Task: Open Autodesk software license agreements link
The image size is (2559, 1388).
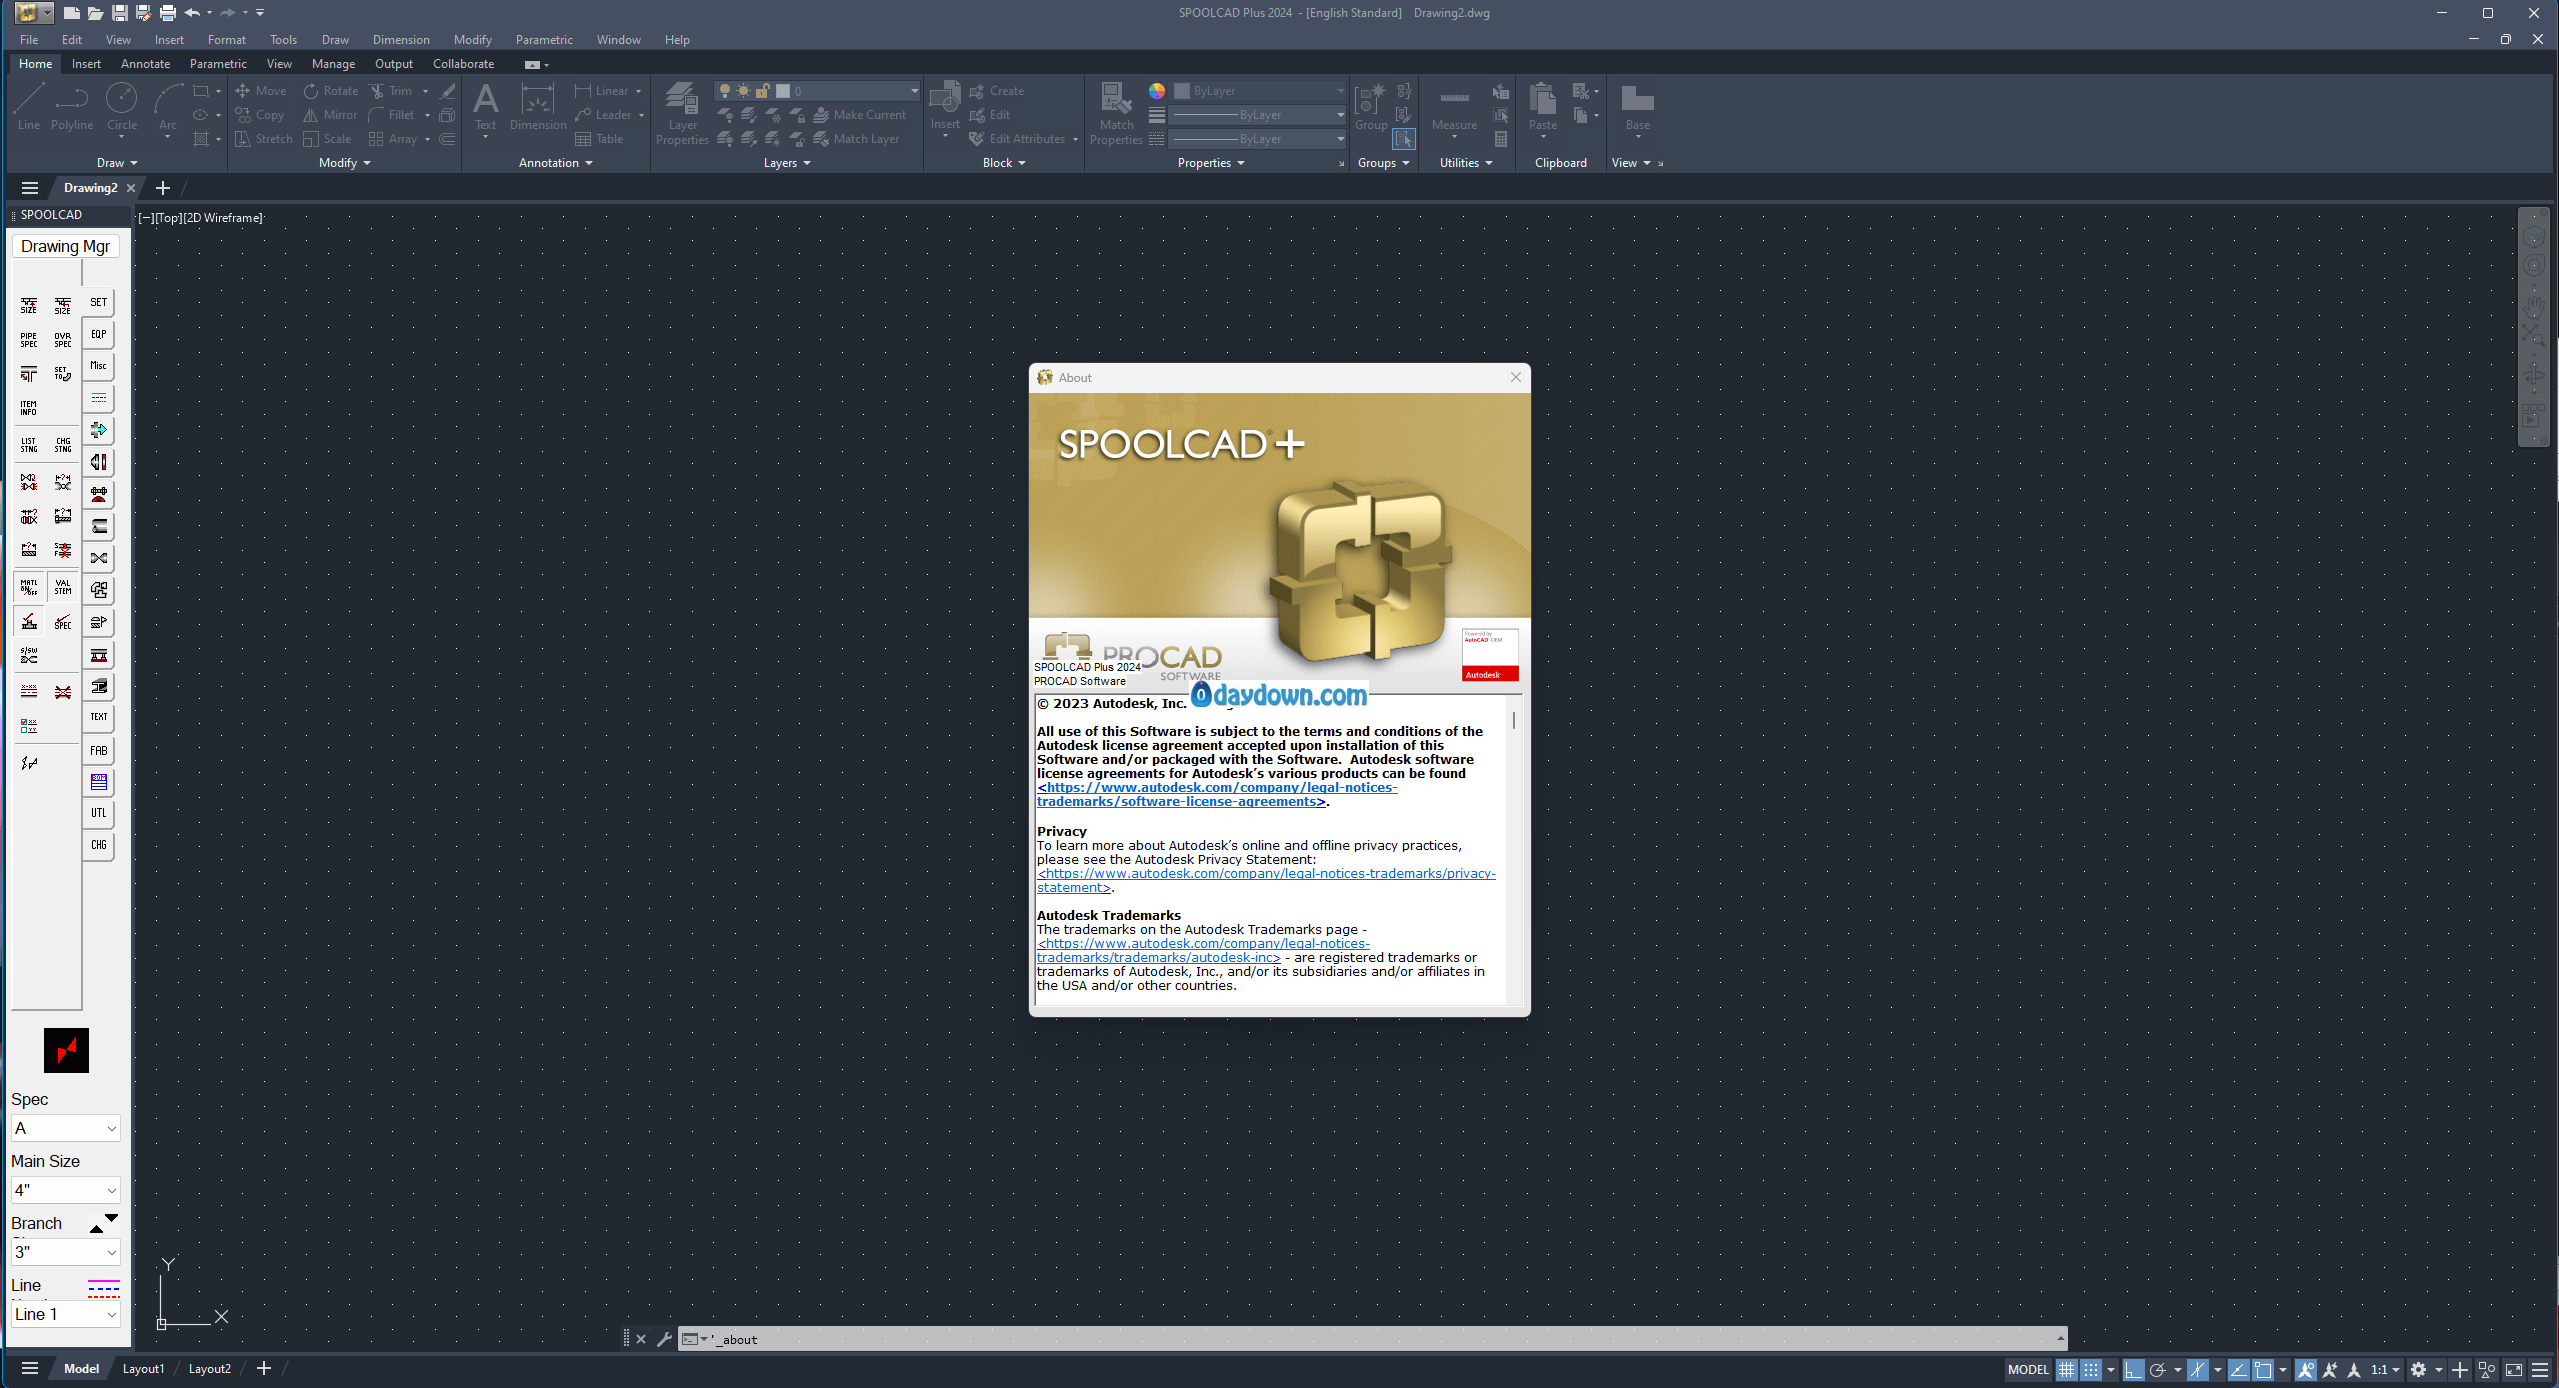Action: 1217,794
